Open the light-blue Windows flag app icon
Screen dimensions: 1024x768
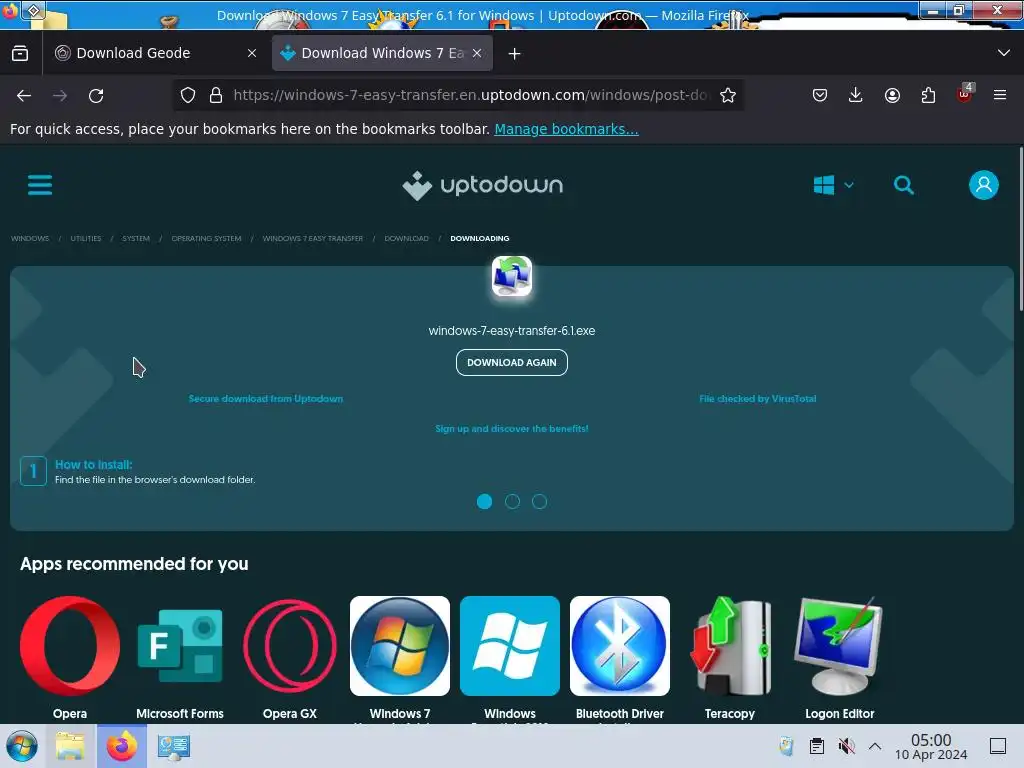[509, 645]
